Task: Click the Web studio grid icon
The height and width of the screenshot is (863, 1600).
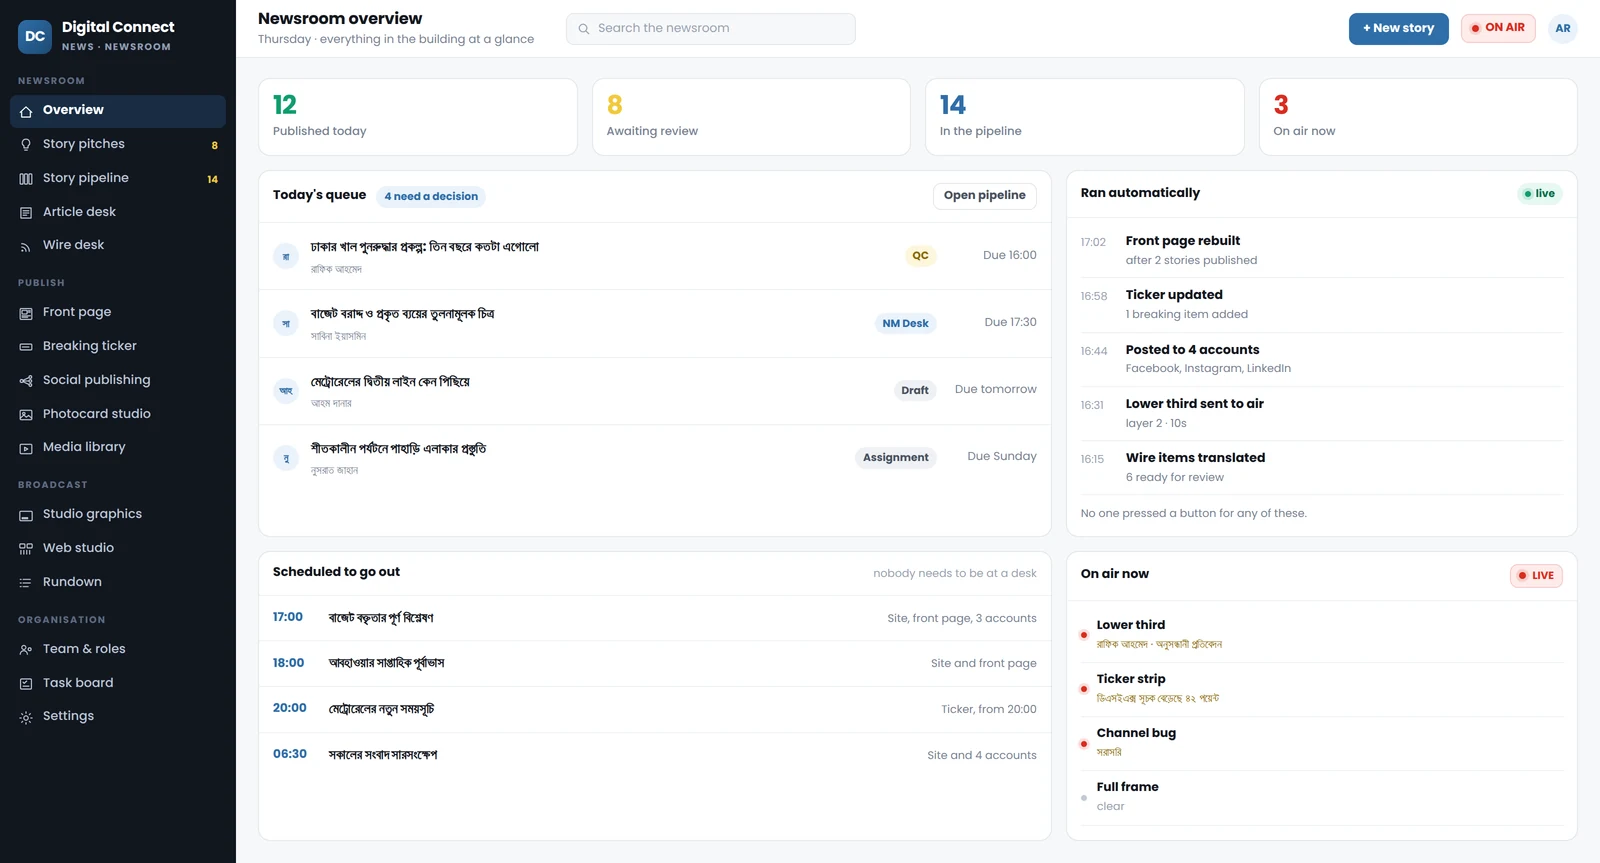Action: [26, 549]
